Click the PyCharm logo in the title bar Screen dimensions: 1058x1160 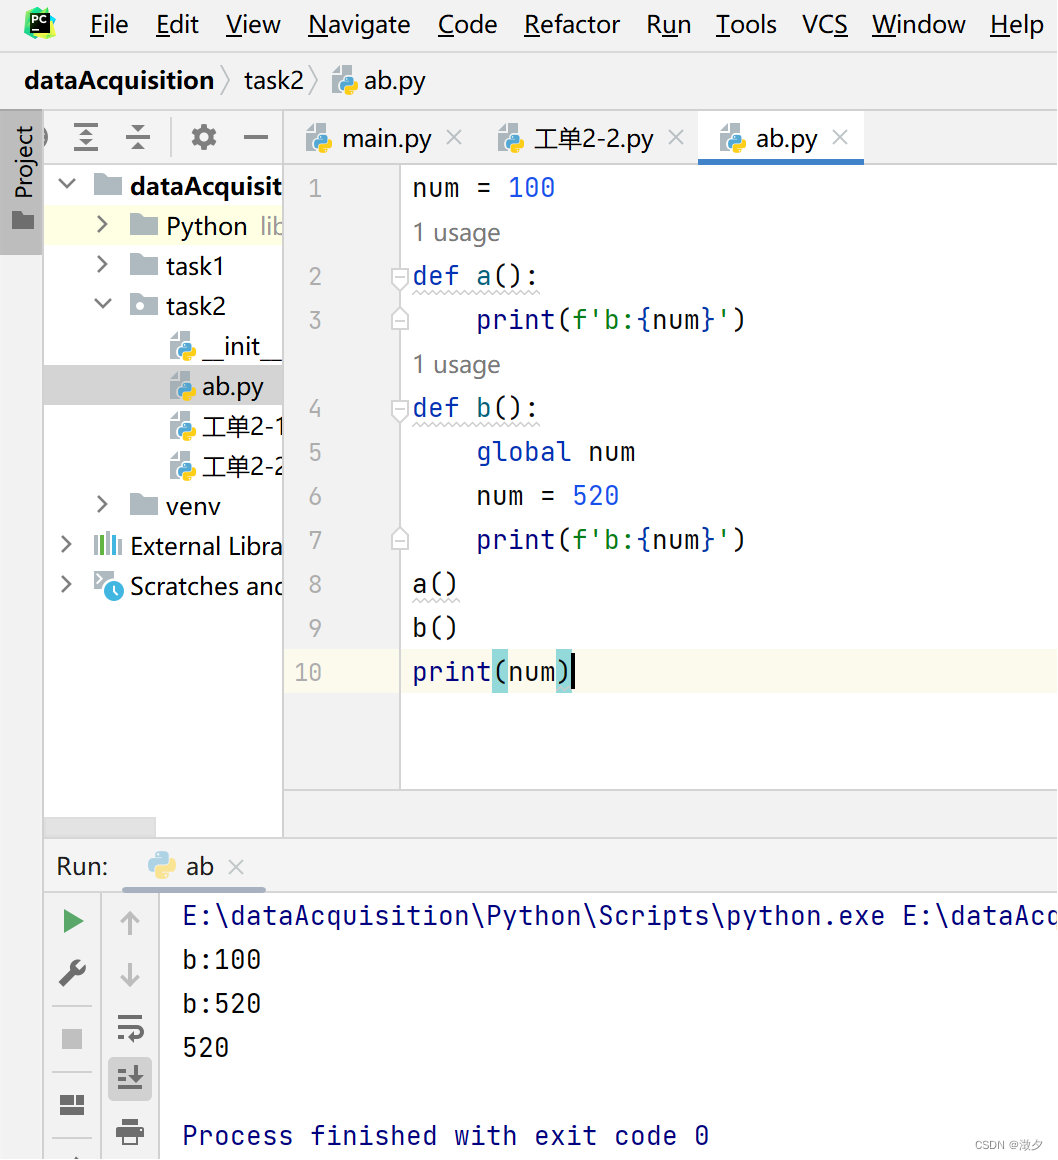tap(38, 24)
